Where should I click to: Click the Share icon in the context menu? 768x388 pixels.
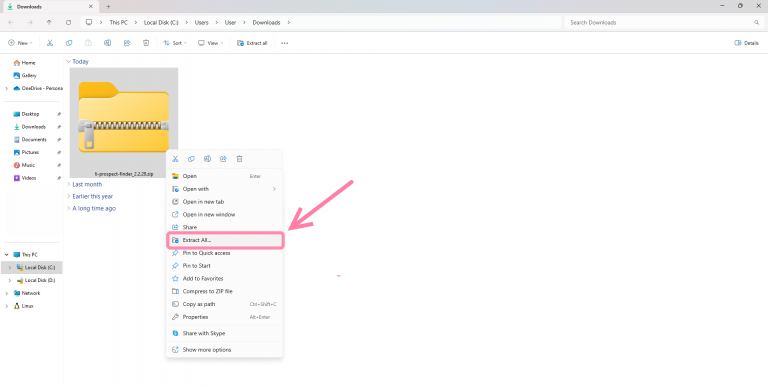[223, 159]
